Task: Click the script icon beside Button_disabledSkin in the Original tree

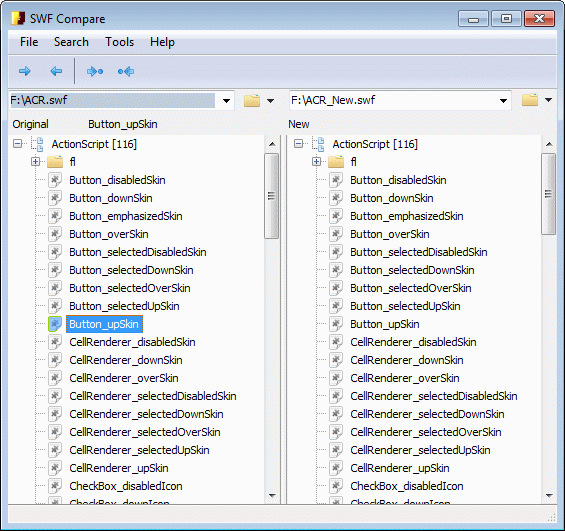Action: pyautogui.click(x=55, y=180)
